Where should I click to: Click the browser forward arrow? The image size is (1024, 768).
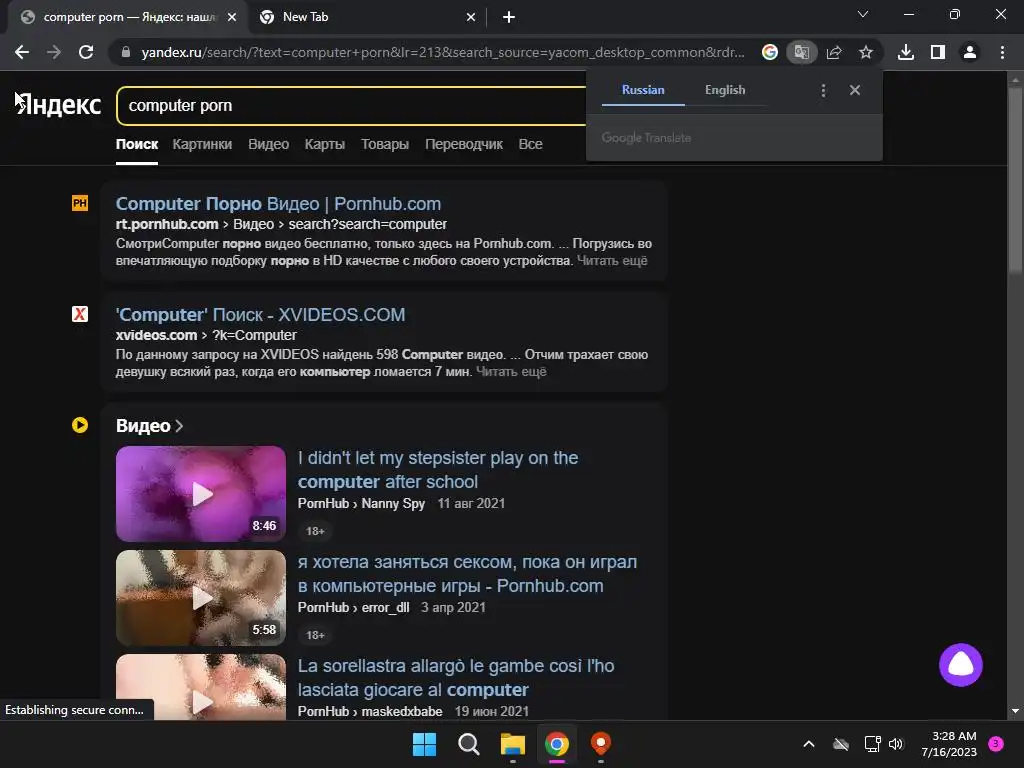pyautogui.click(x=54, y=52)
